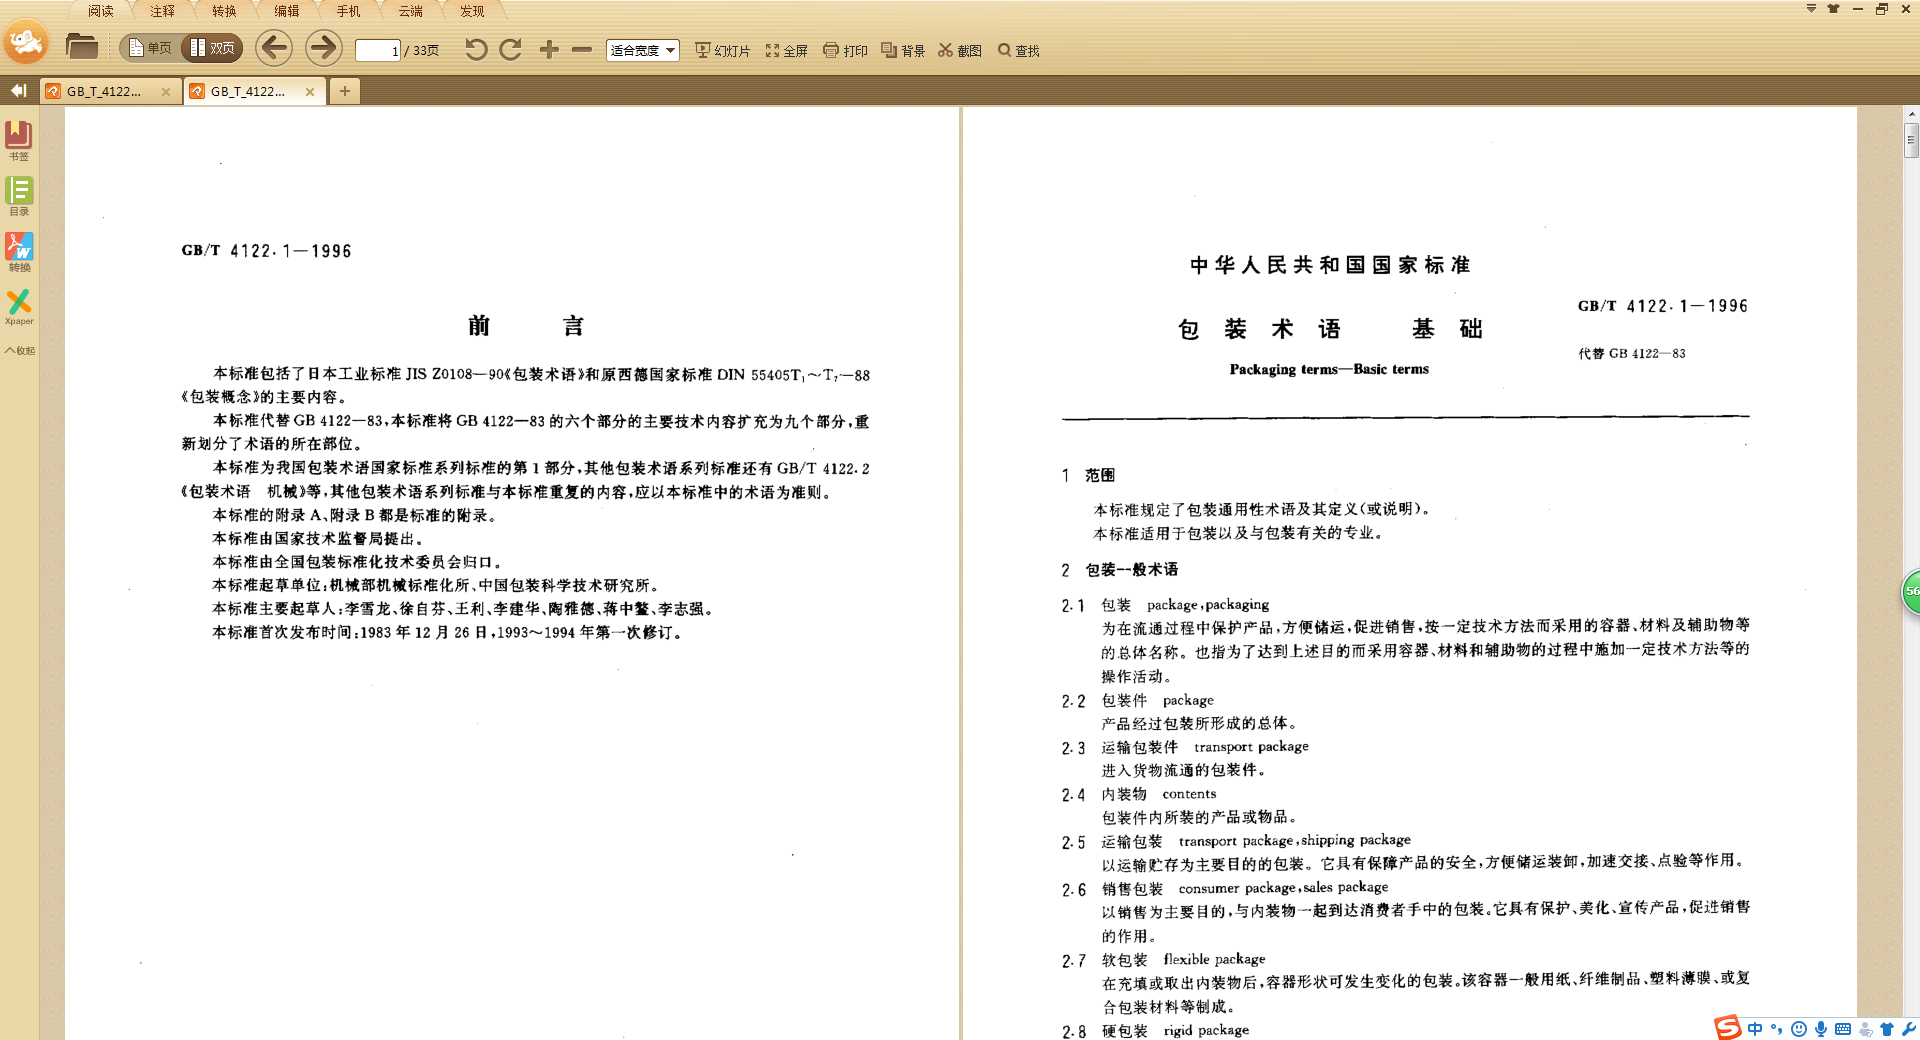The image size is (1920, 1040).
Task: Go to the previous page arrow
Action: click(x=273, y=48)
